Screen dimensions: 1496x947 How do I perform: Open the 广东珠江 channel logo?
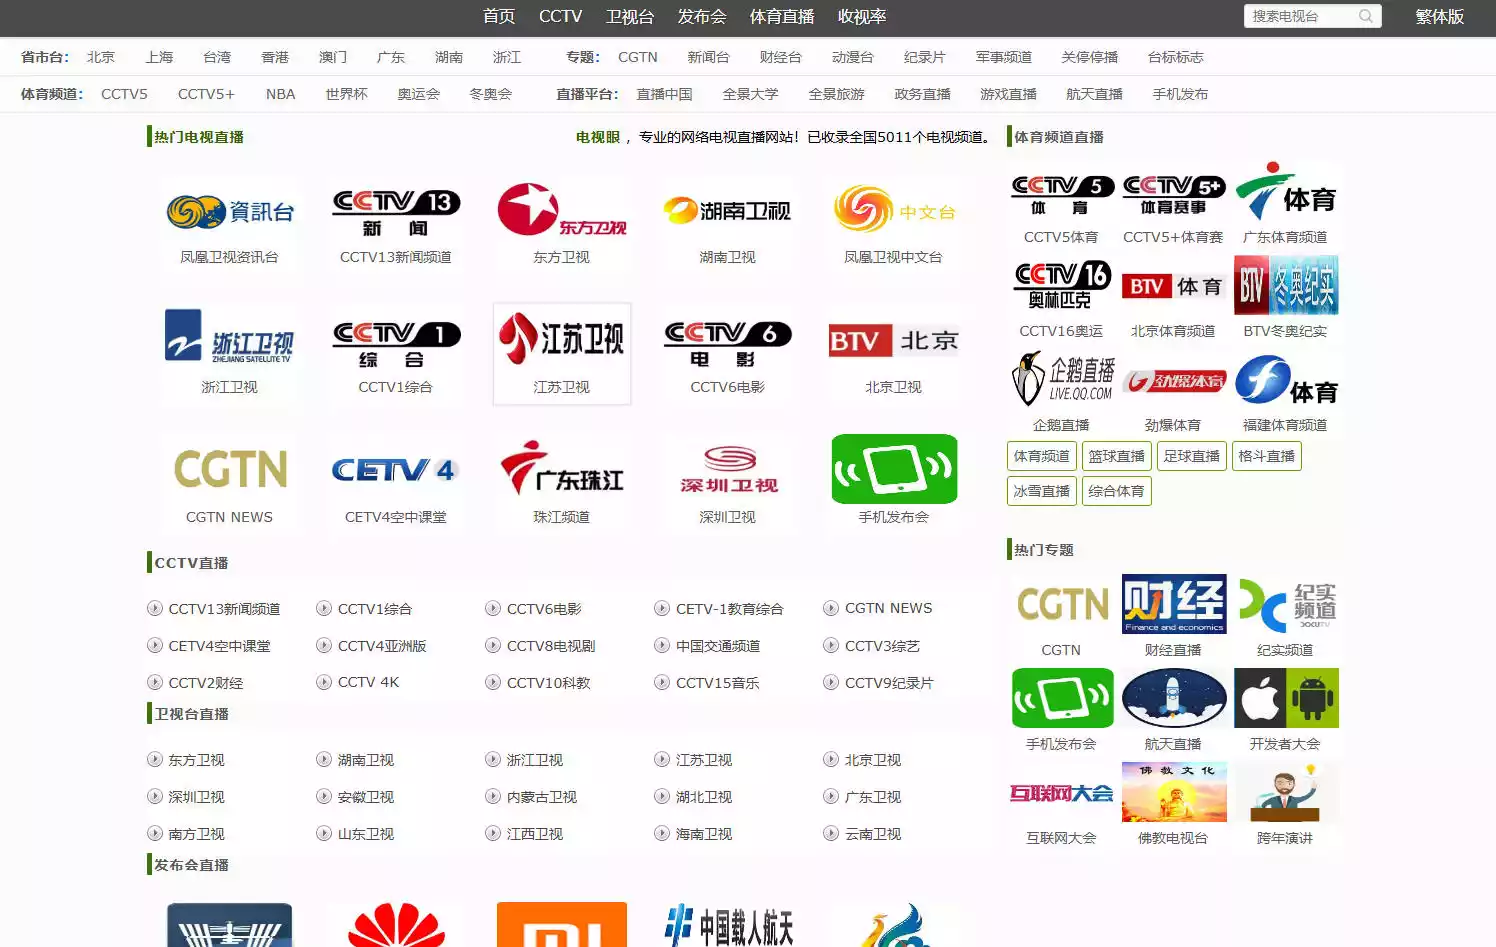click(x=562, y=469)
